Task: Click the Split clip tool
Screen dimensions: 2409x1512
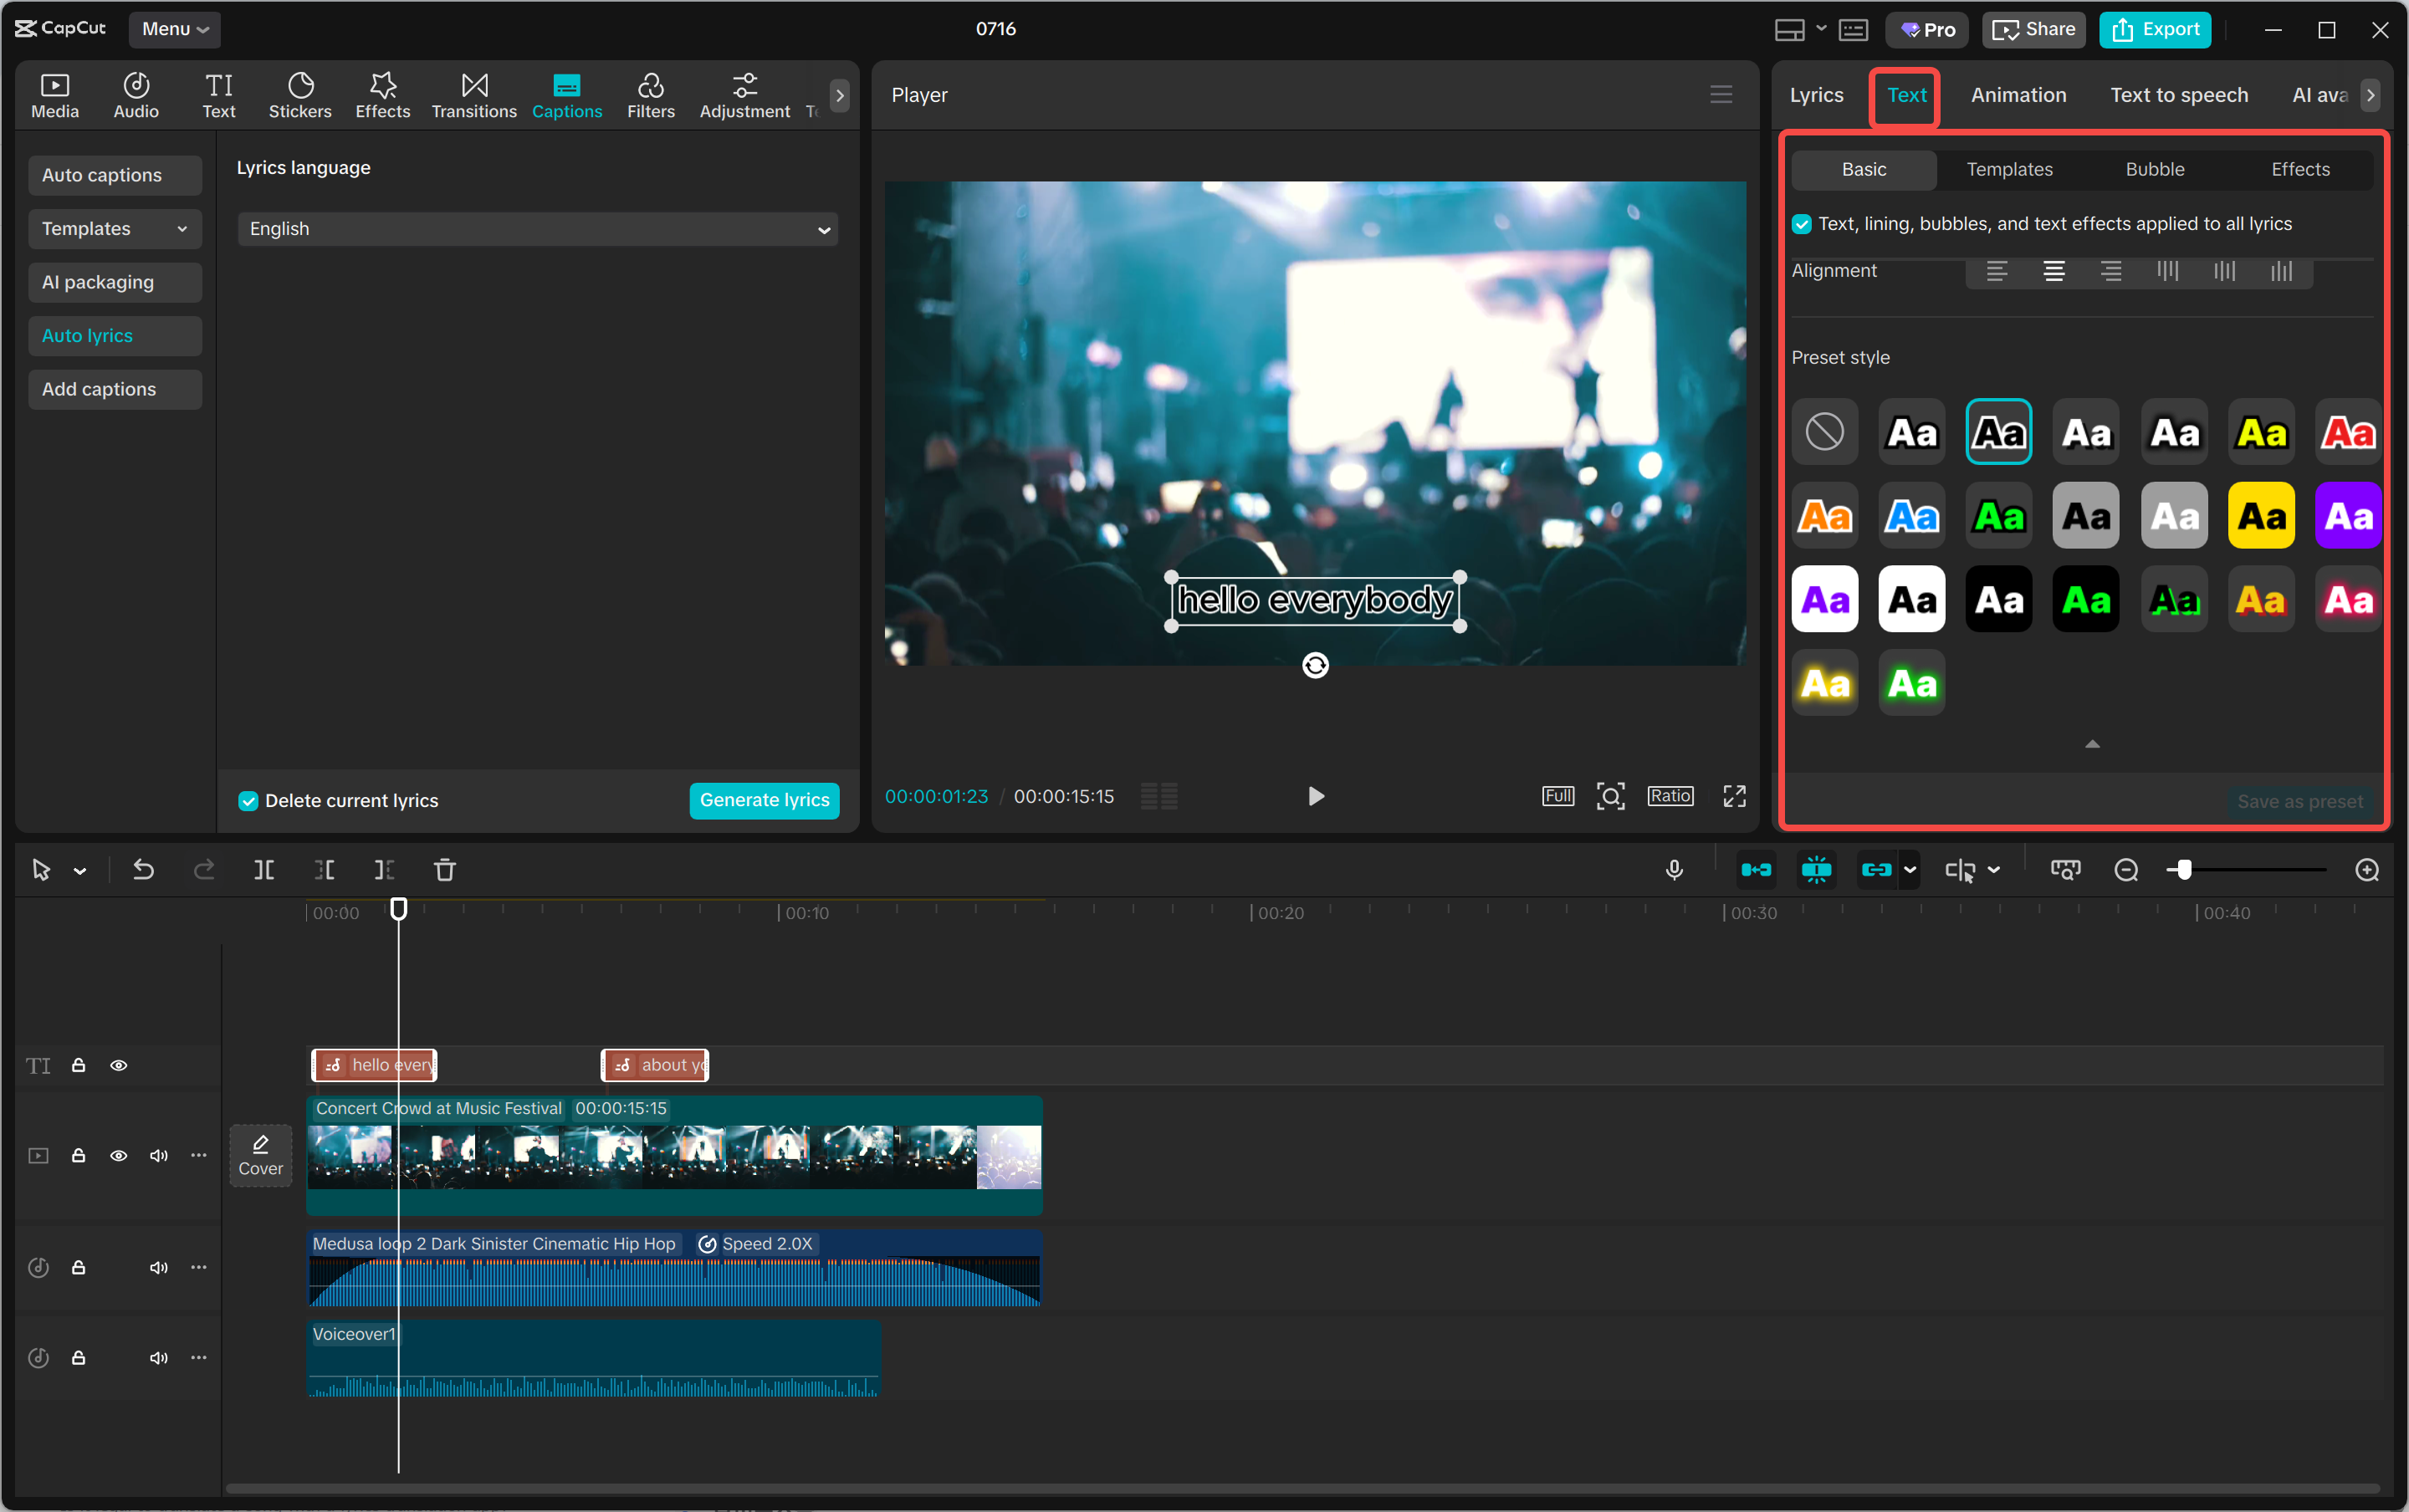Action: (x=264, y=870)
